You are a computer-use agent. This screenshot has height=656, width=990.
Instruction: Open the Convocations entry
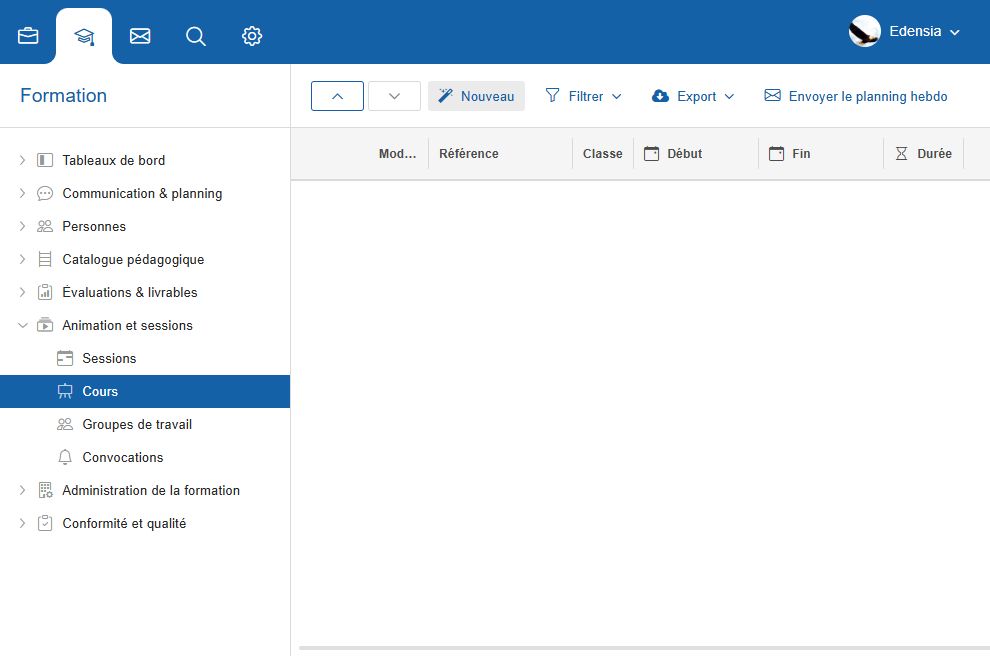coord(145,457)
